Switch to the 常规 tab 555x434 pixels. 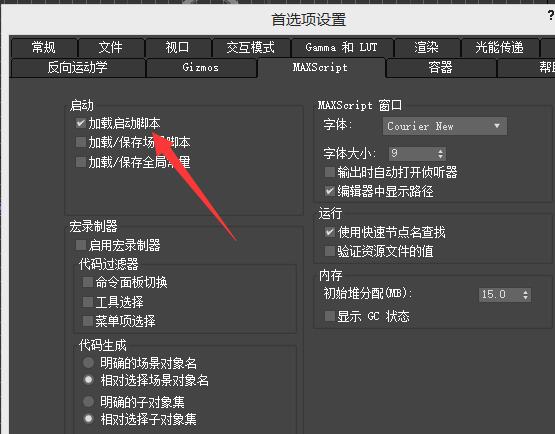[x=44, y=47]
